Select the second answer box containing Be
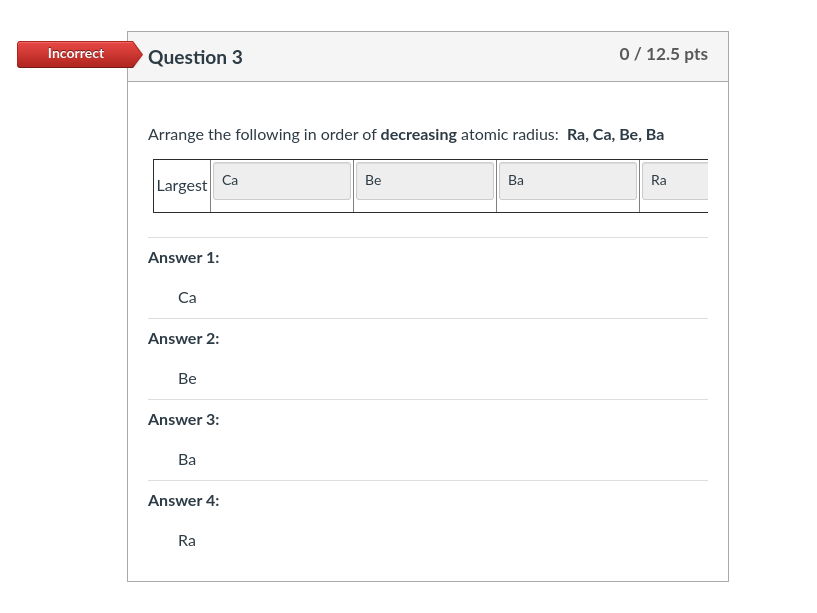Screen dimensions: 817x613 [x=425, y=181]
